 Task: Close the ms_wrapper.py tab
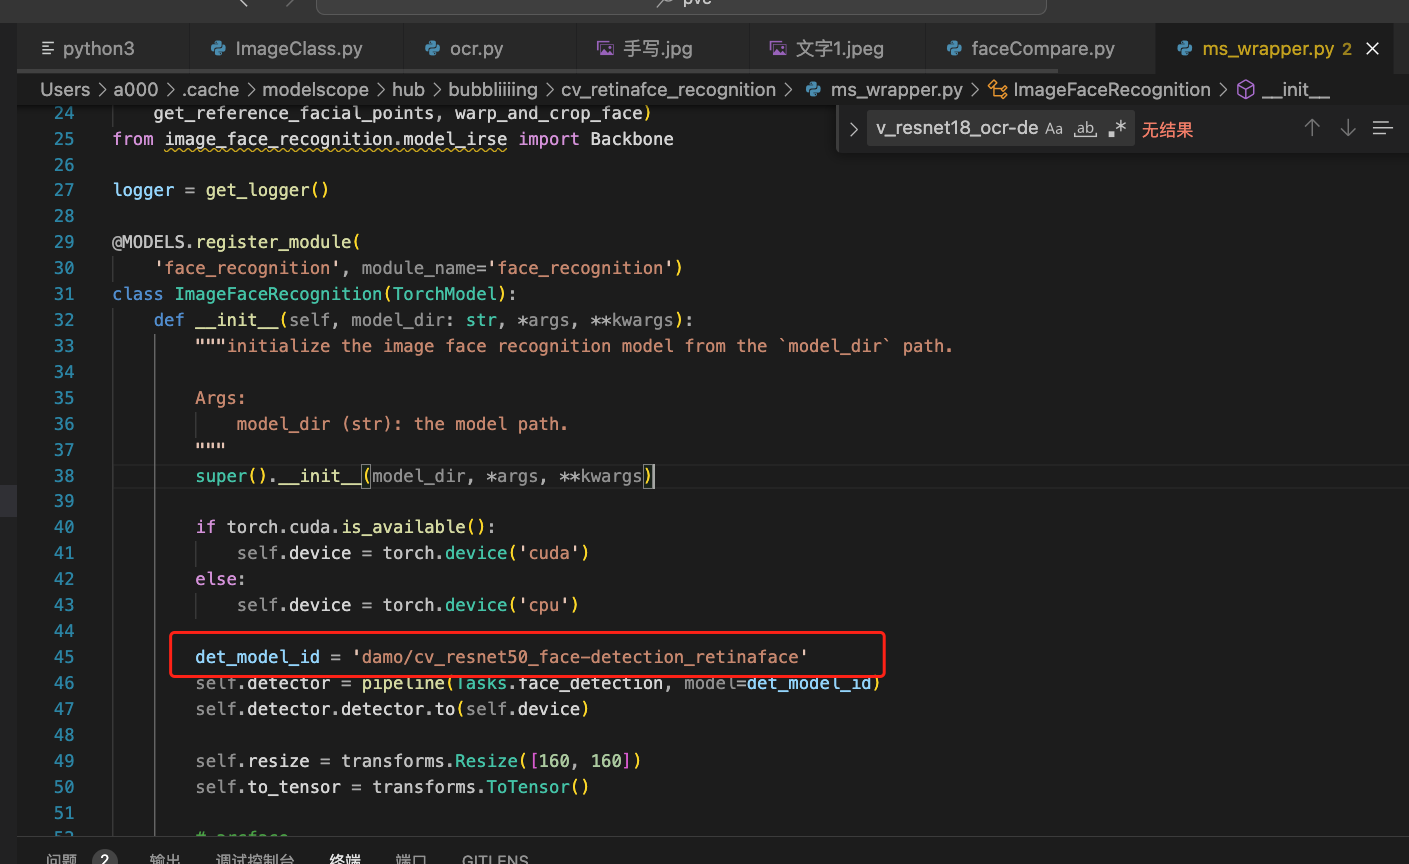[x=1373, y=48]
